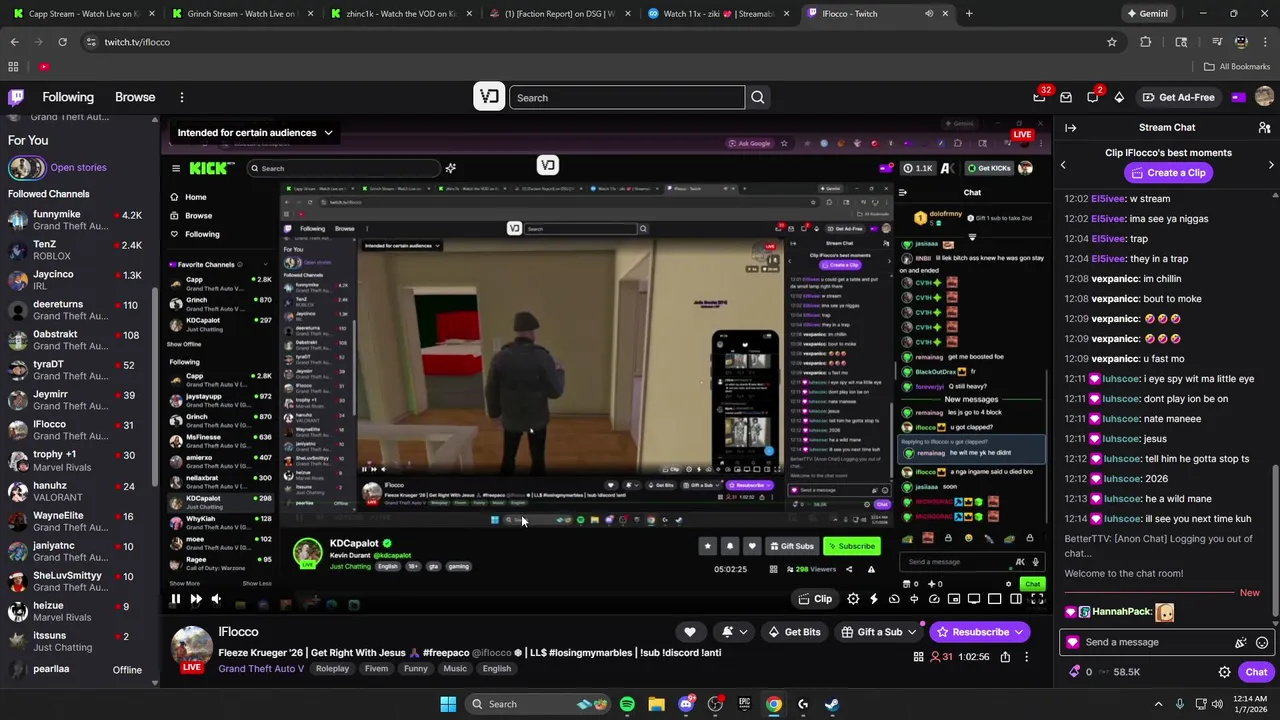Screen dimensions: 1280x720
Task: Focus the Twitch search field
Action: (627, 97)
